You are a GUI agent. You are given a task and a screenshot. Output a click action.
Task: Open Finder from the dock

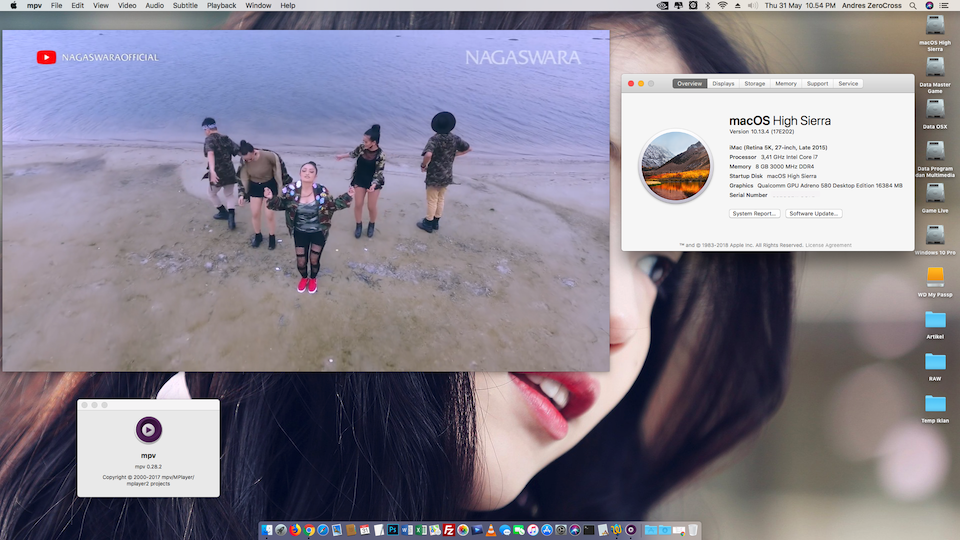[x=267, y=530]
